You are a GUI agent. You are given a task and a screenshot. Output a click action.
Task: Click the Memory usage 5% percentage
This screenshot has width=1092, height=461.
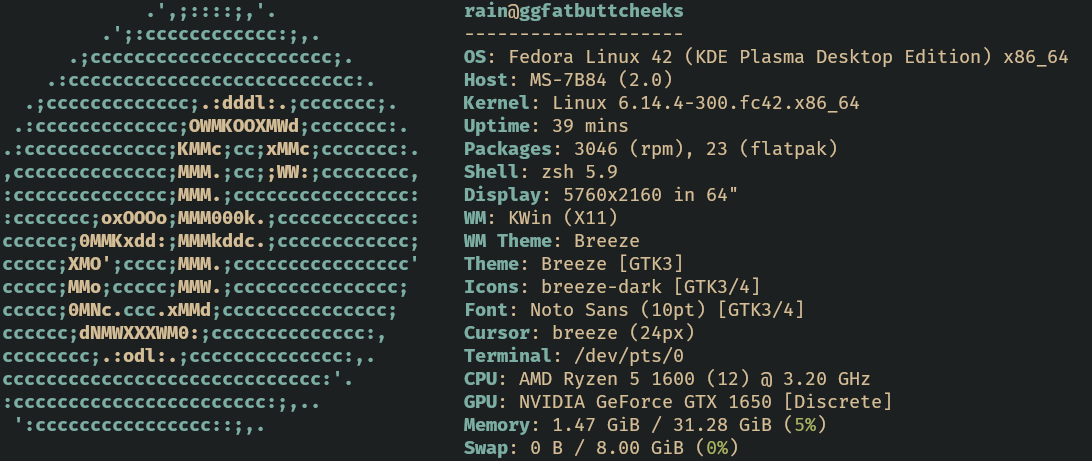click(x=805, y=425)
